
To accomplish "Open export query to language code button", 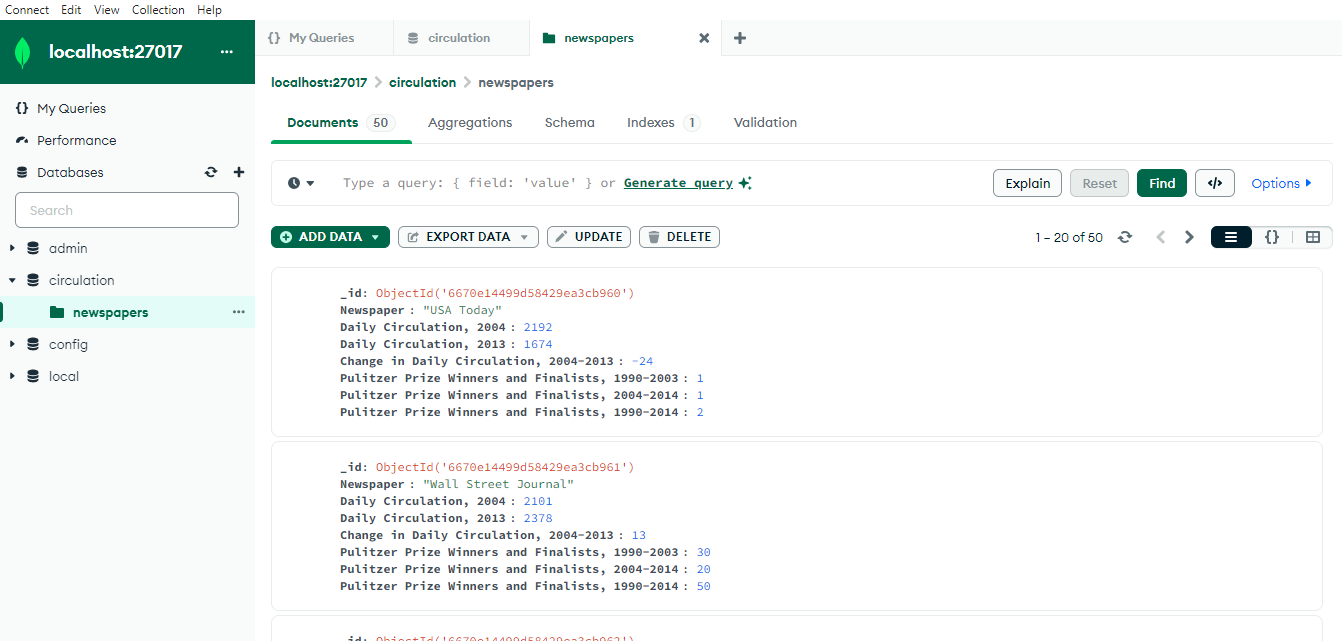I will pos(1215,183).
